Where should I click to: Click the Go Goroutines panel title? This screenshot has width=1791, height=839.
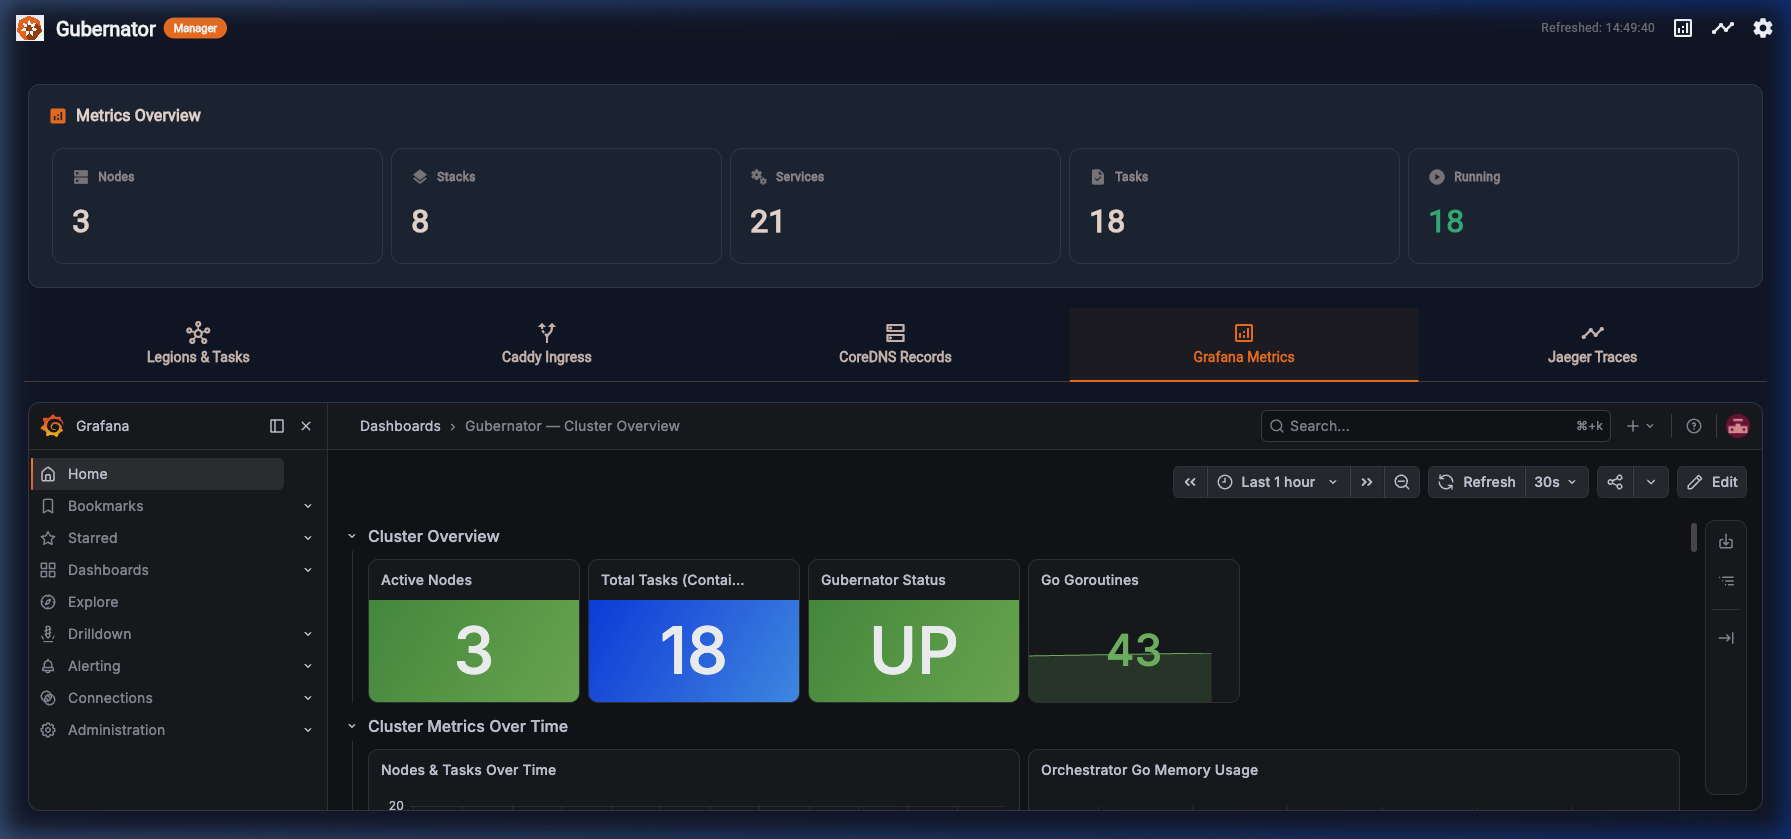pos(1090,580)
